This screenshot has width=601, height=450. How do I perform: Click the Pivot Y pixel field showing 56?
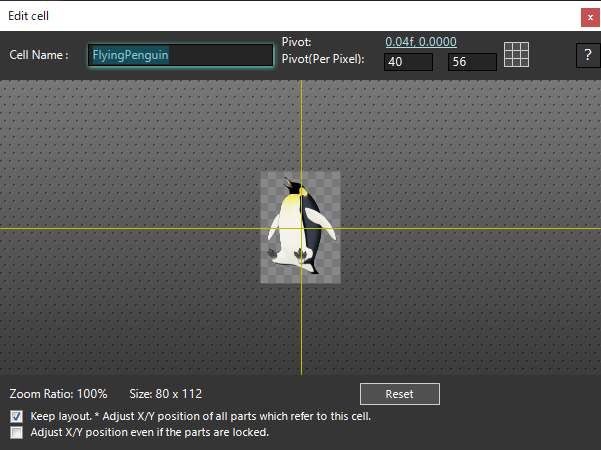(472, 62)
